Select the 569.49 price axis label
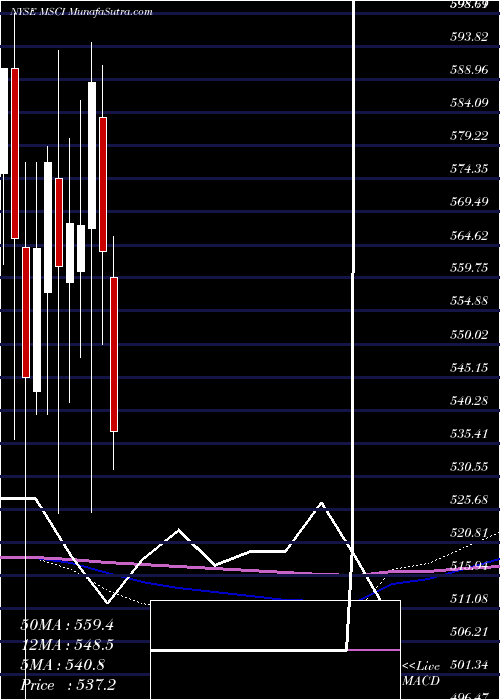 [x=468, y=202]
